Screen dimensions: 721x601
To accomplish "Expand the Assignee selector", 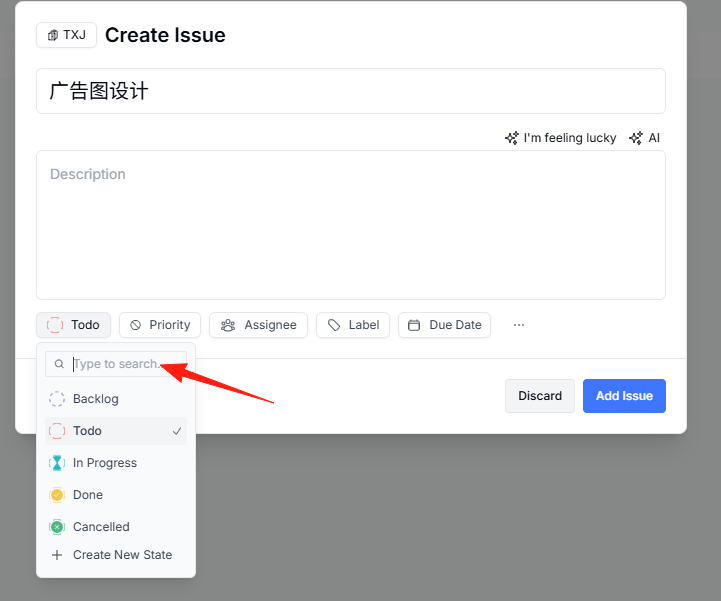I will point(258,325).
